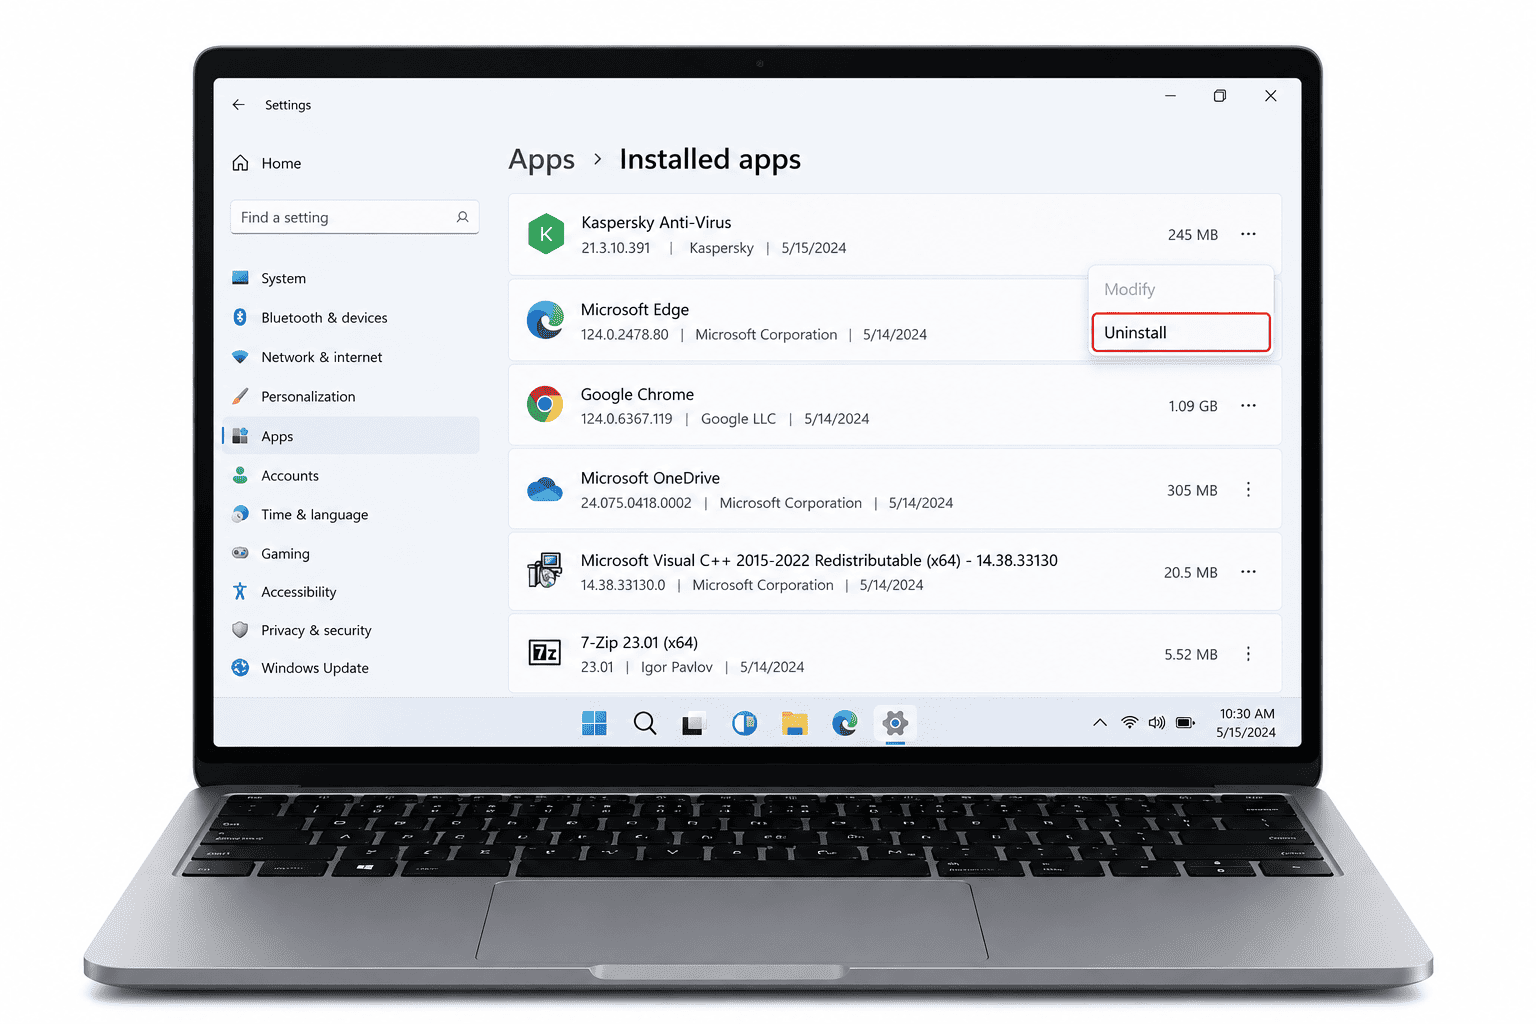The image size is (1536, 1024).
Task: Open Personalization settings
Action: 350,396
